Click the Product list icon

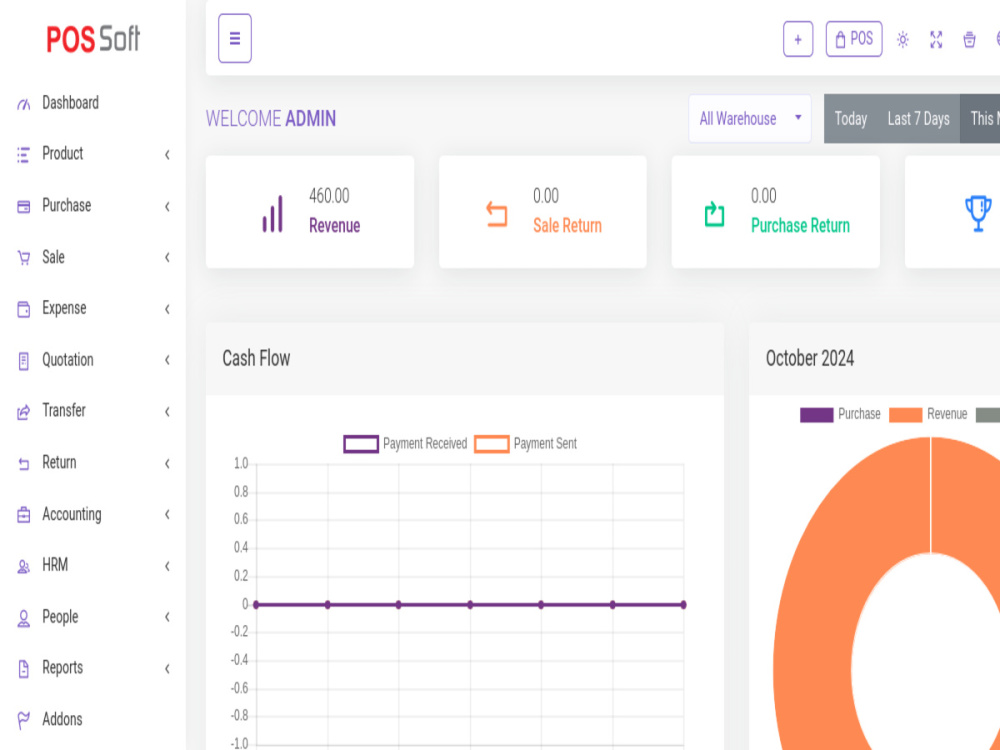point(24,154)
